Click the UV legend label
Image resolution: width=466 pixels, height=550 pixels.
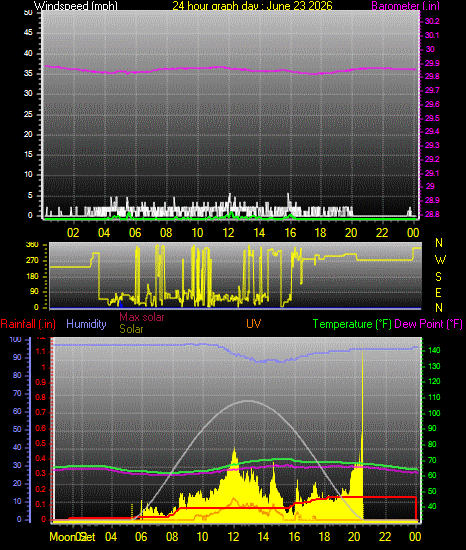click(254, 324)
